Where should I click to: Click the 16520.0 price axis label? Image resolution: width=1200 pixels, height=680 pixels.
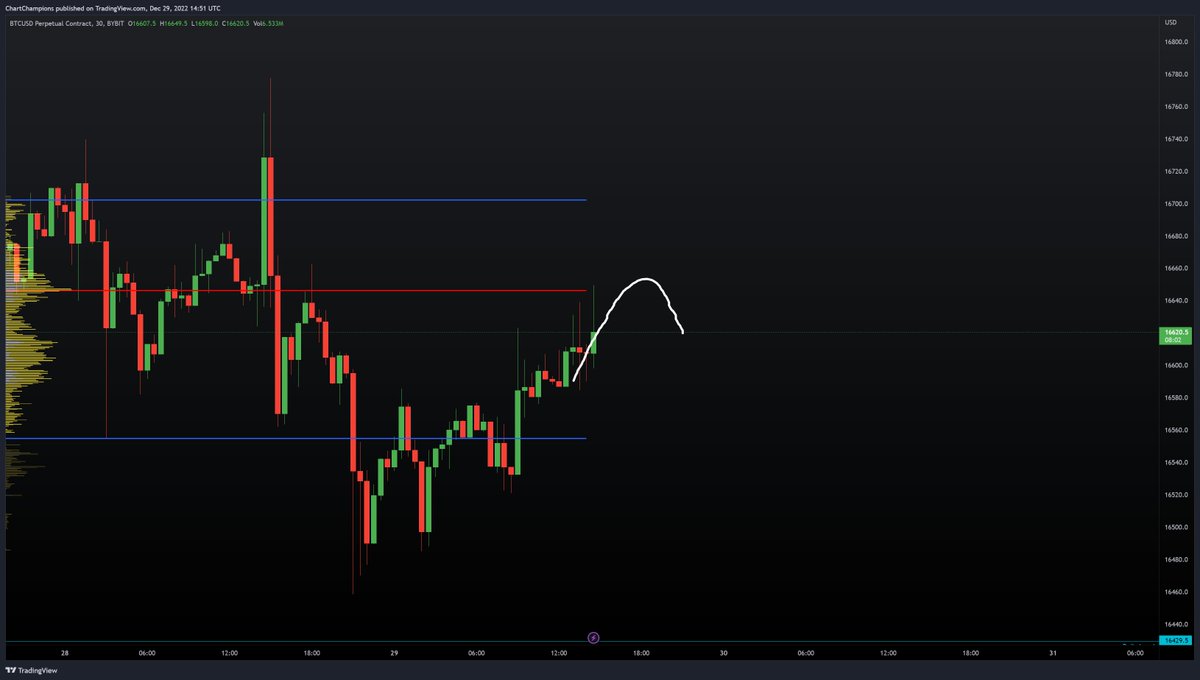pos(1174,494)
